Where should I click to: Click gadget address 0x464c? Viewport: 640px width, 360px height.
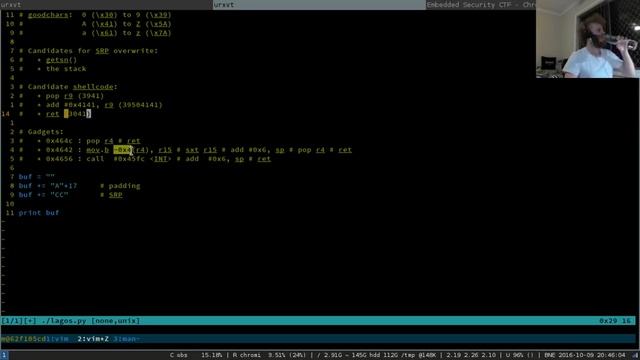coord(59,141)
